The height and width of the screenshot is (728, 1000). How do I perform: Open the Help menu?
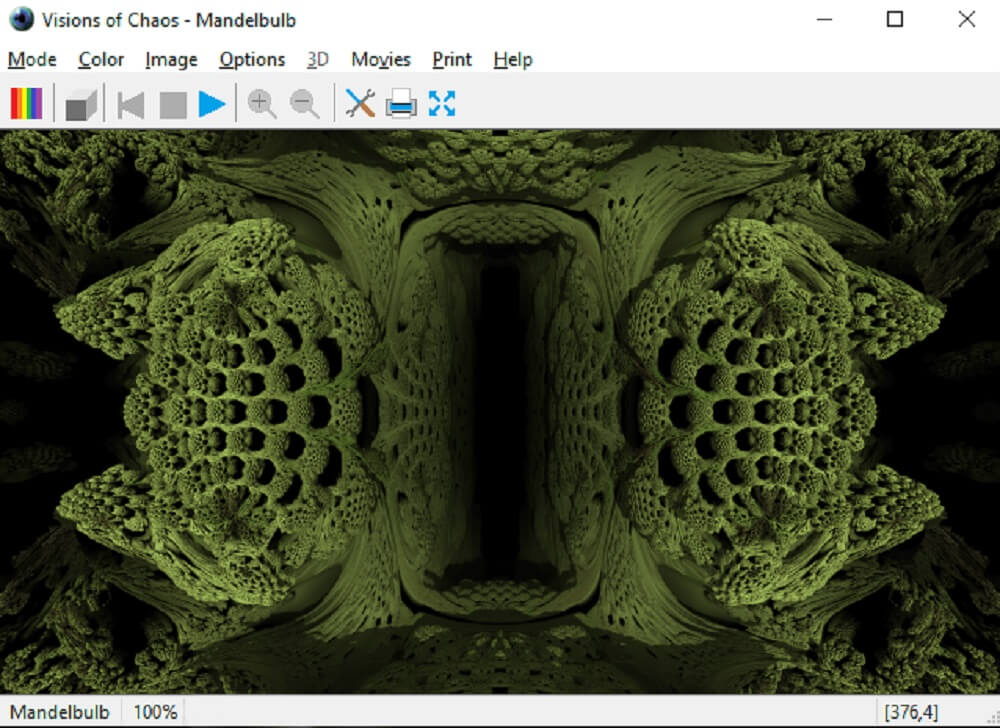[512, 60]
